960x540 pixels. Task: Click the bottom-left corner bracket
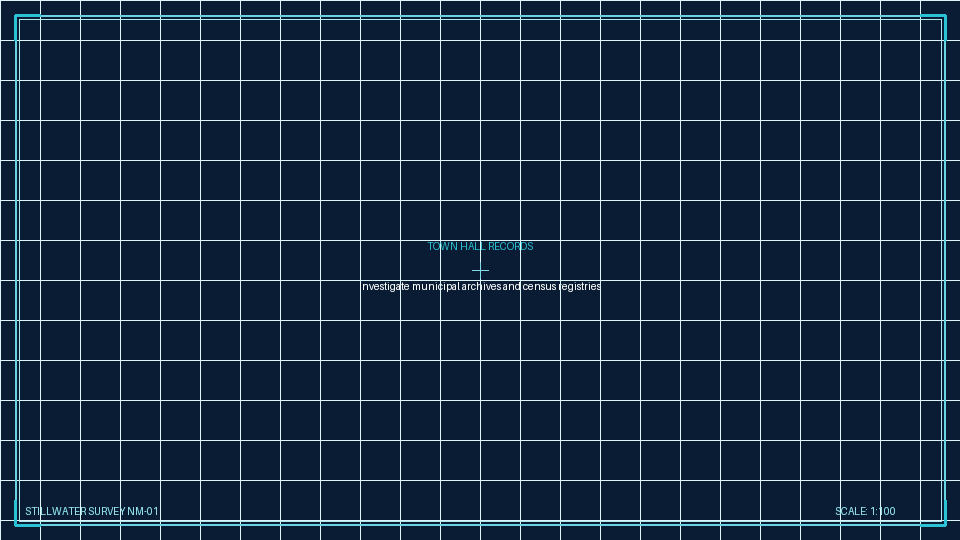[27, 513]
